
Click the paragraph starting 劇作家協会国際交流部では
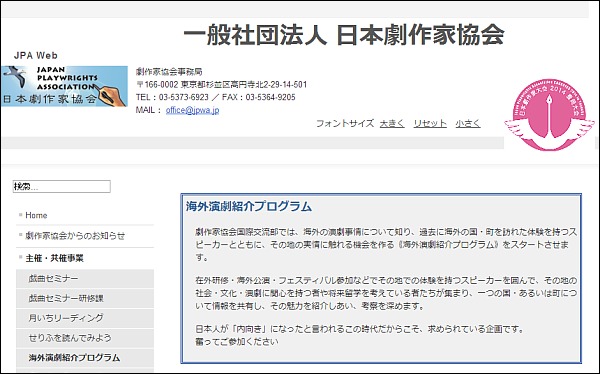(386, 245)
